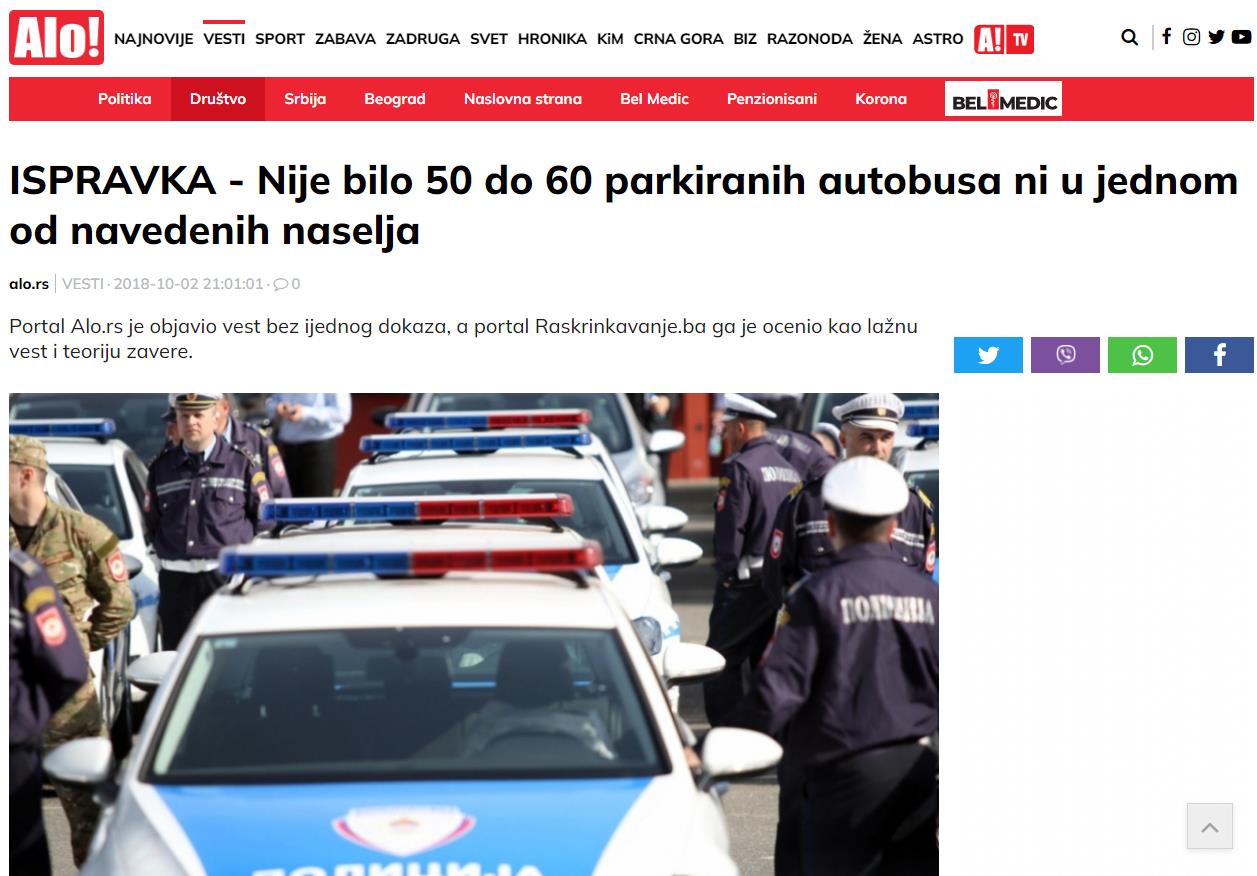Visit the Facebook page from header
The width and height of the screenshot is (1257, 876).
point(1167,37)
